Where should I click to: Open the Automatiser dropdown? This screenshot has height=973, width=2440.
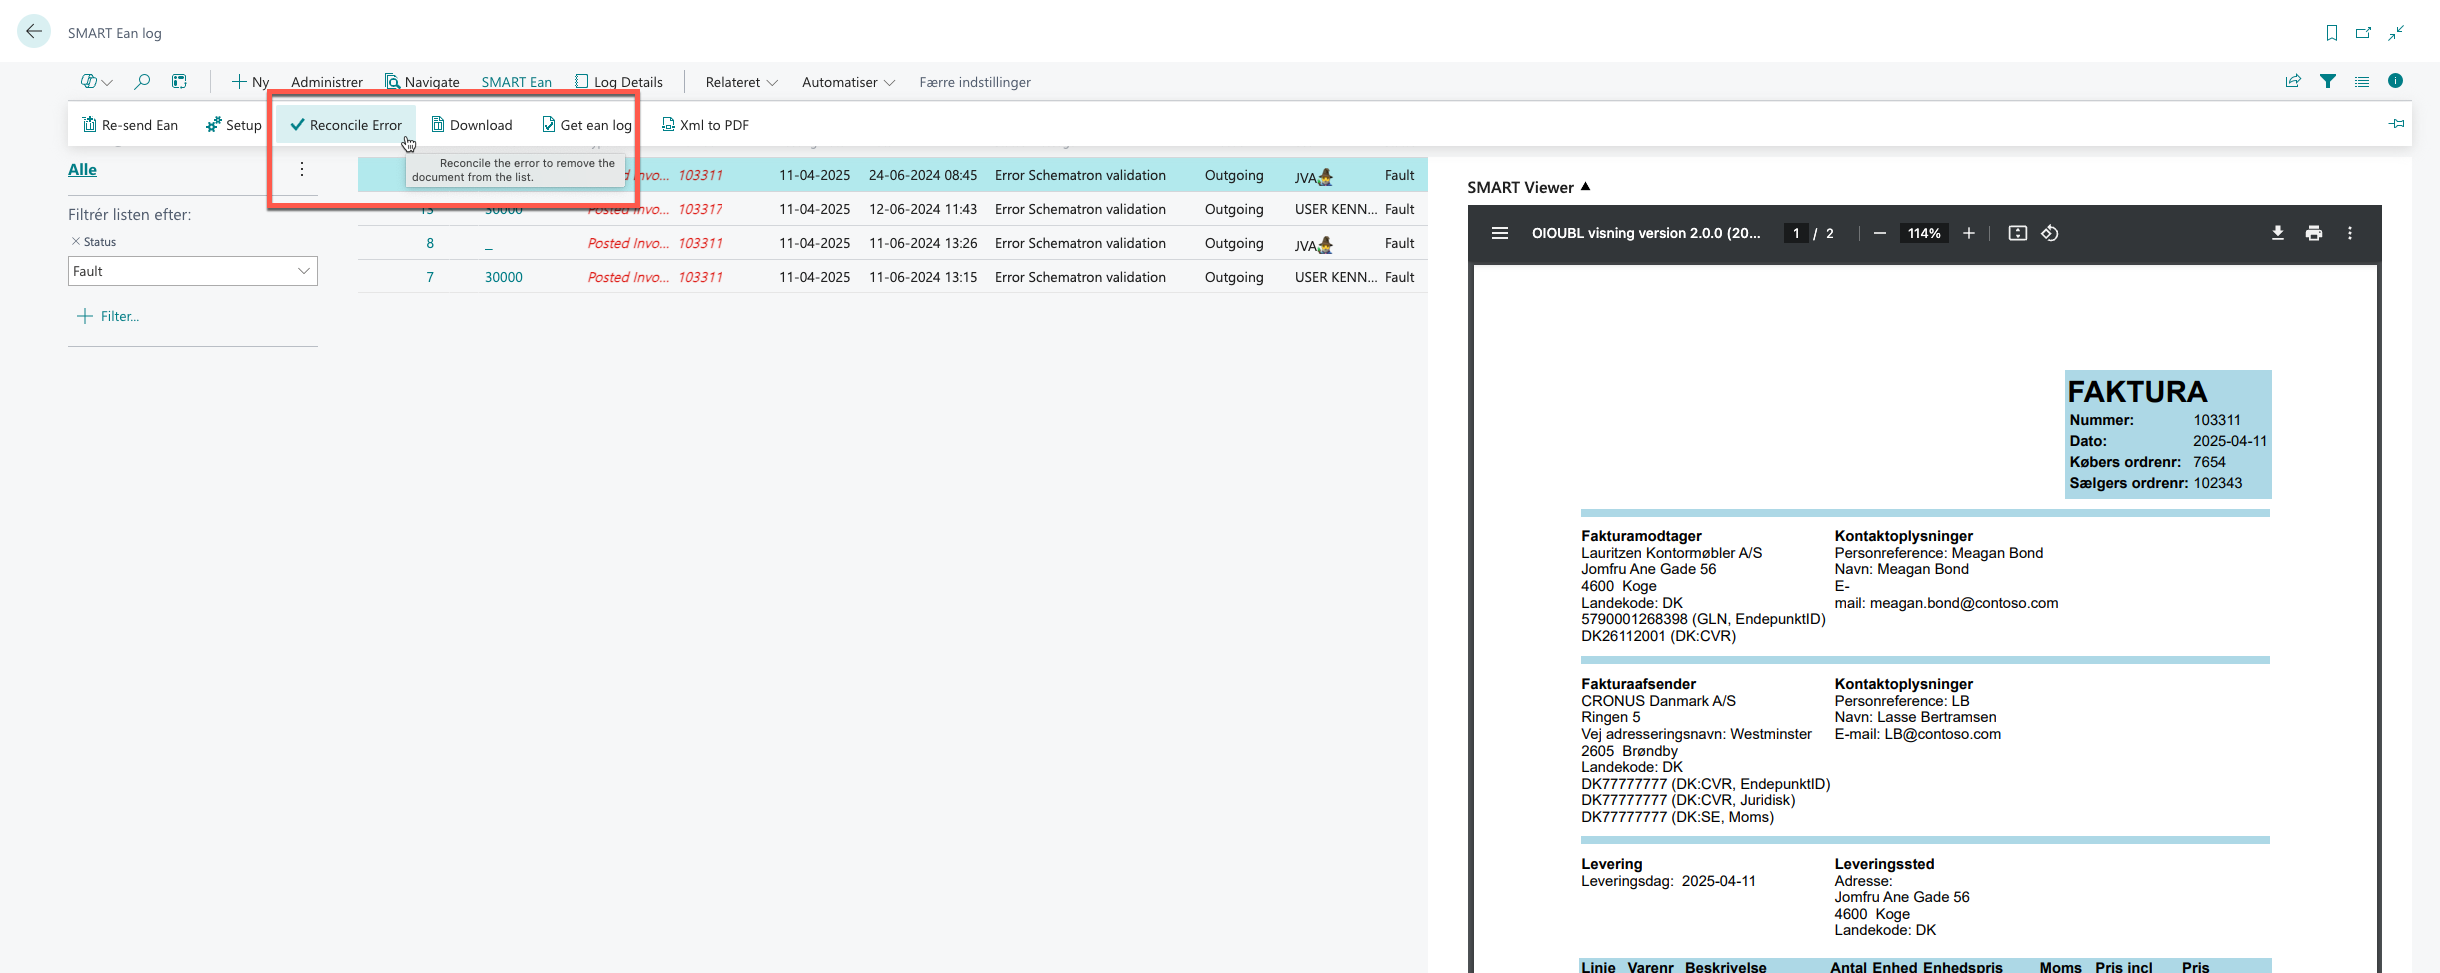847,82
